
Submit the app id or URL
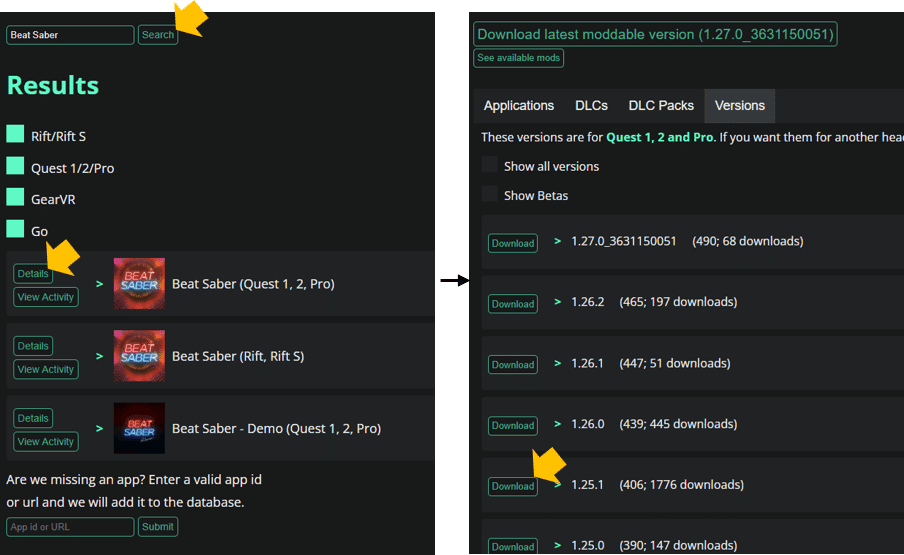tap(157, 527)
